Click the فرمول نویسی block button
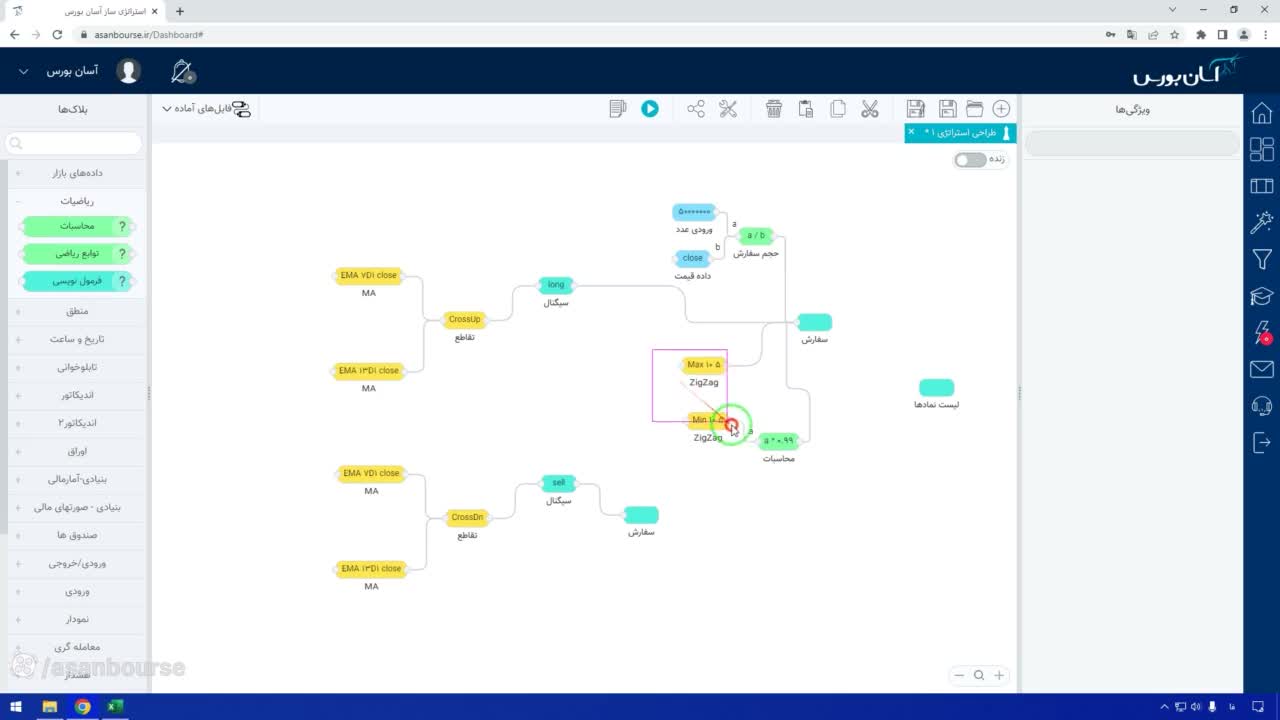 click(76, 282)
